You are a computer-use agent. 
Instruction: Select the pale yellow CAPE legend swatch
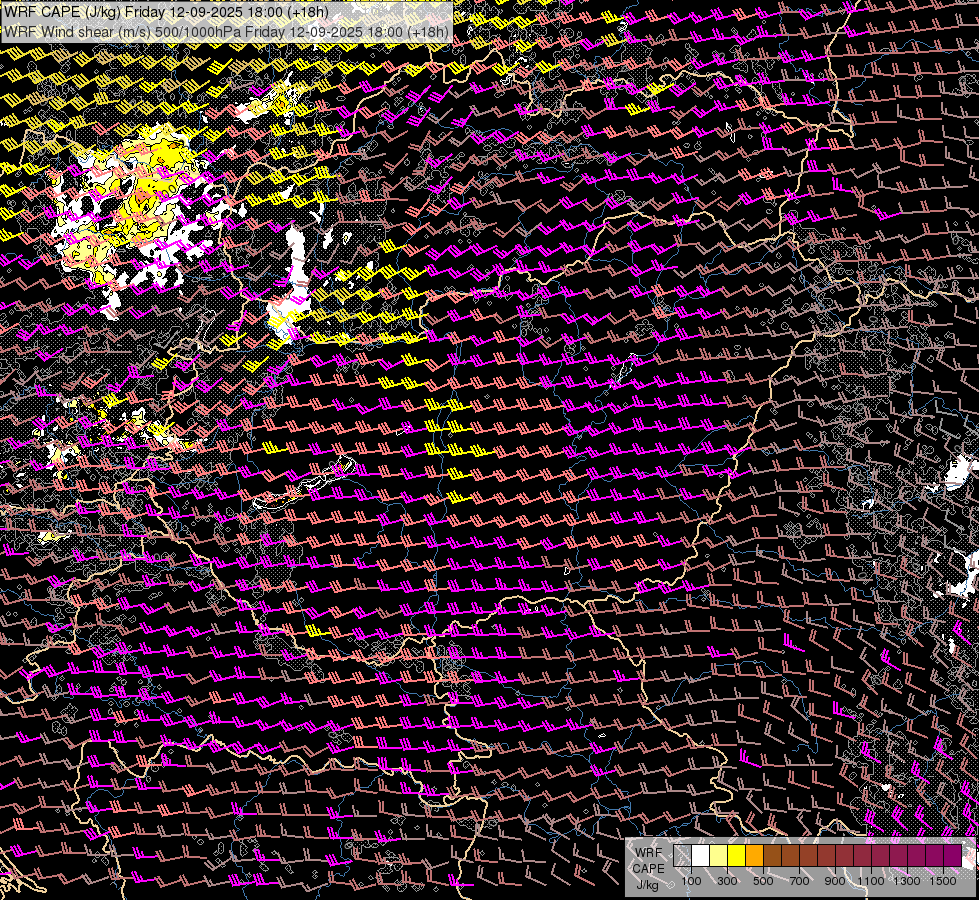719,855
